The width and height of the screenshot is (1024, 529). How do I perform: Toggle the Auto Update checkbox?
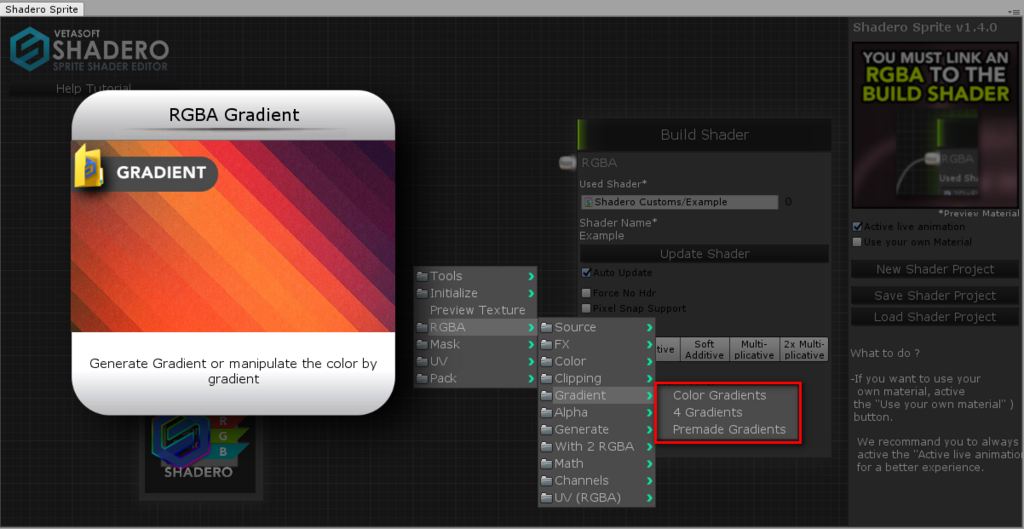tap(586, 272)
